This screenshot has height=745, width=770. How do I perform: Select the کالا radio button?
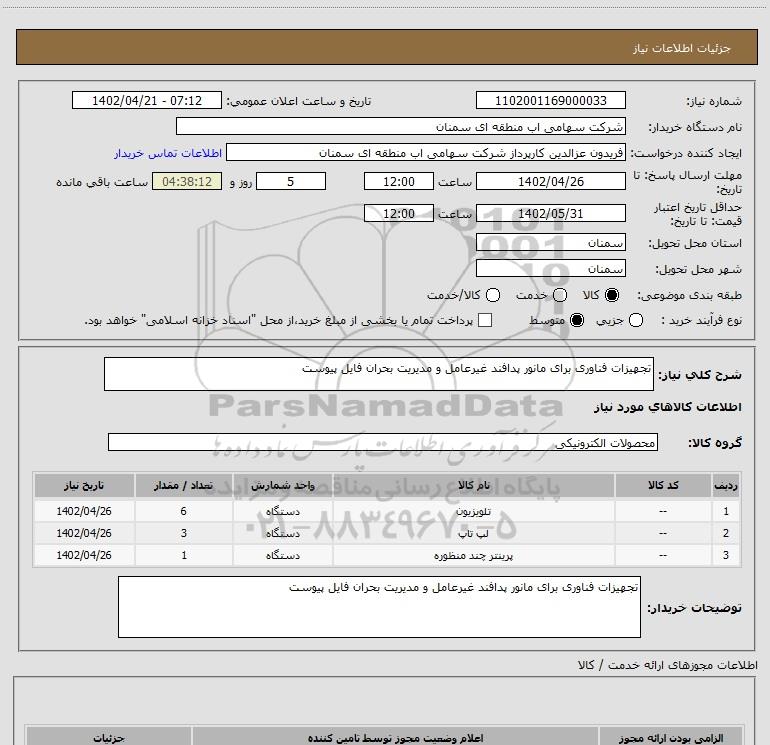pos(612,295)
